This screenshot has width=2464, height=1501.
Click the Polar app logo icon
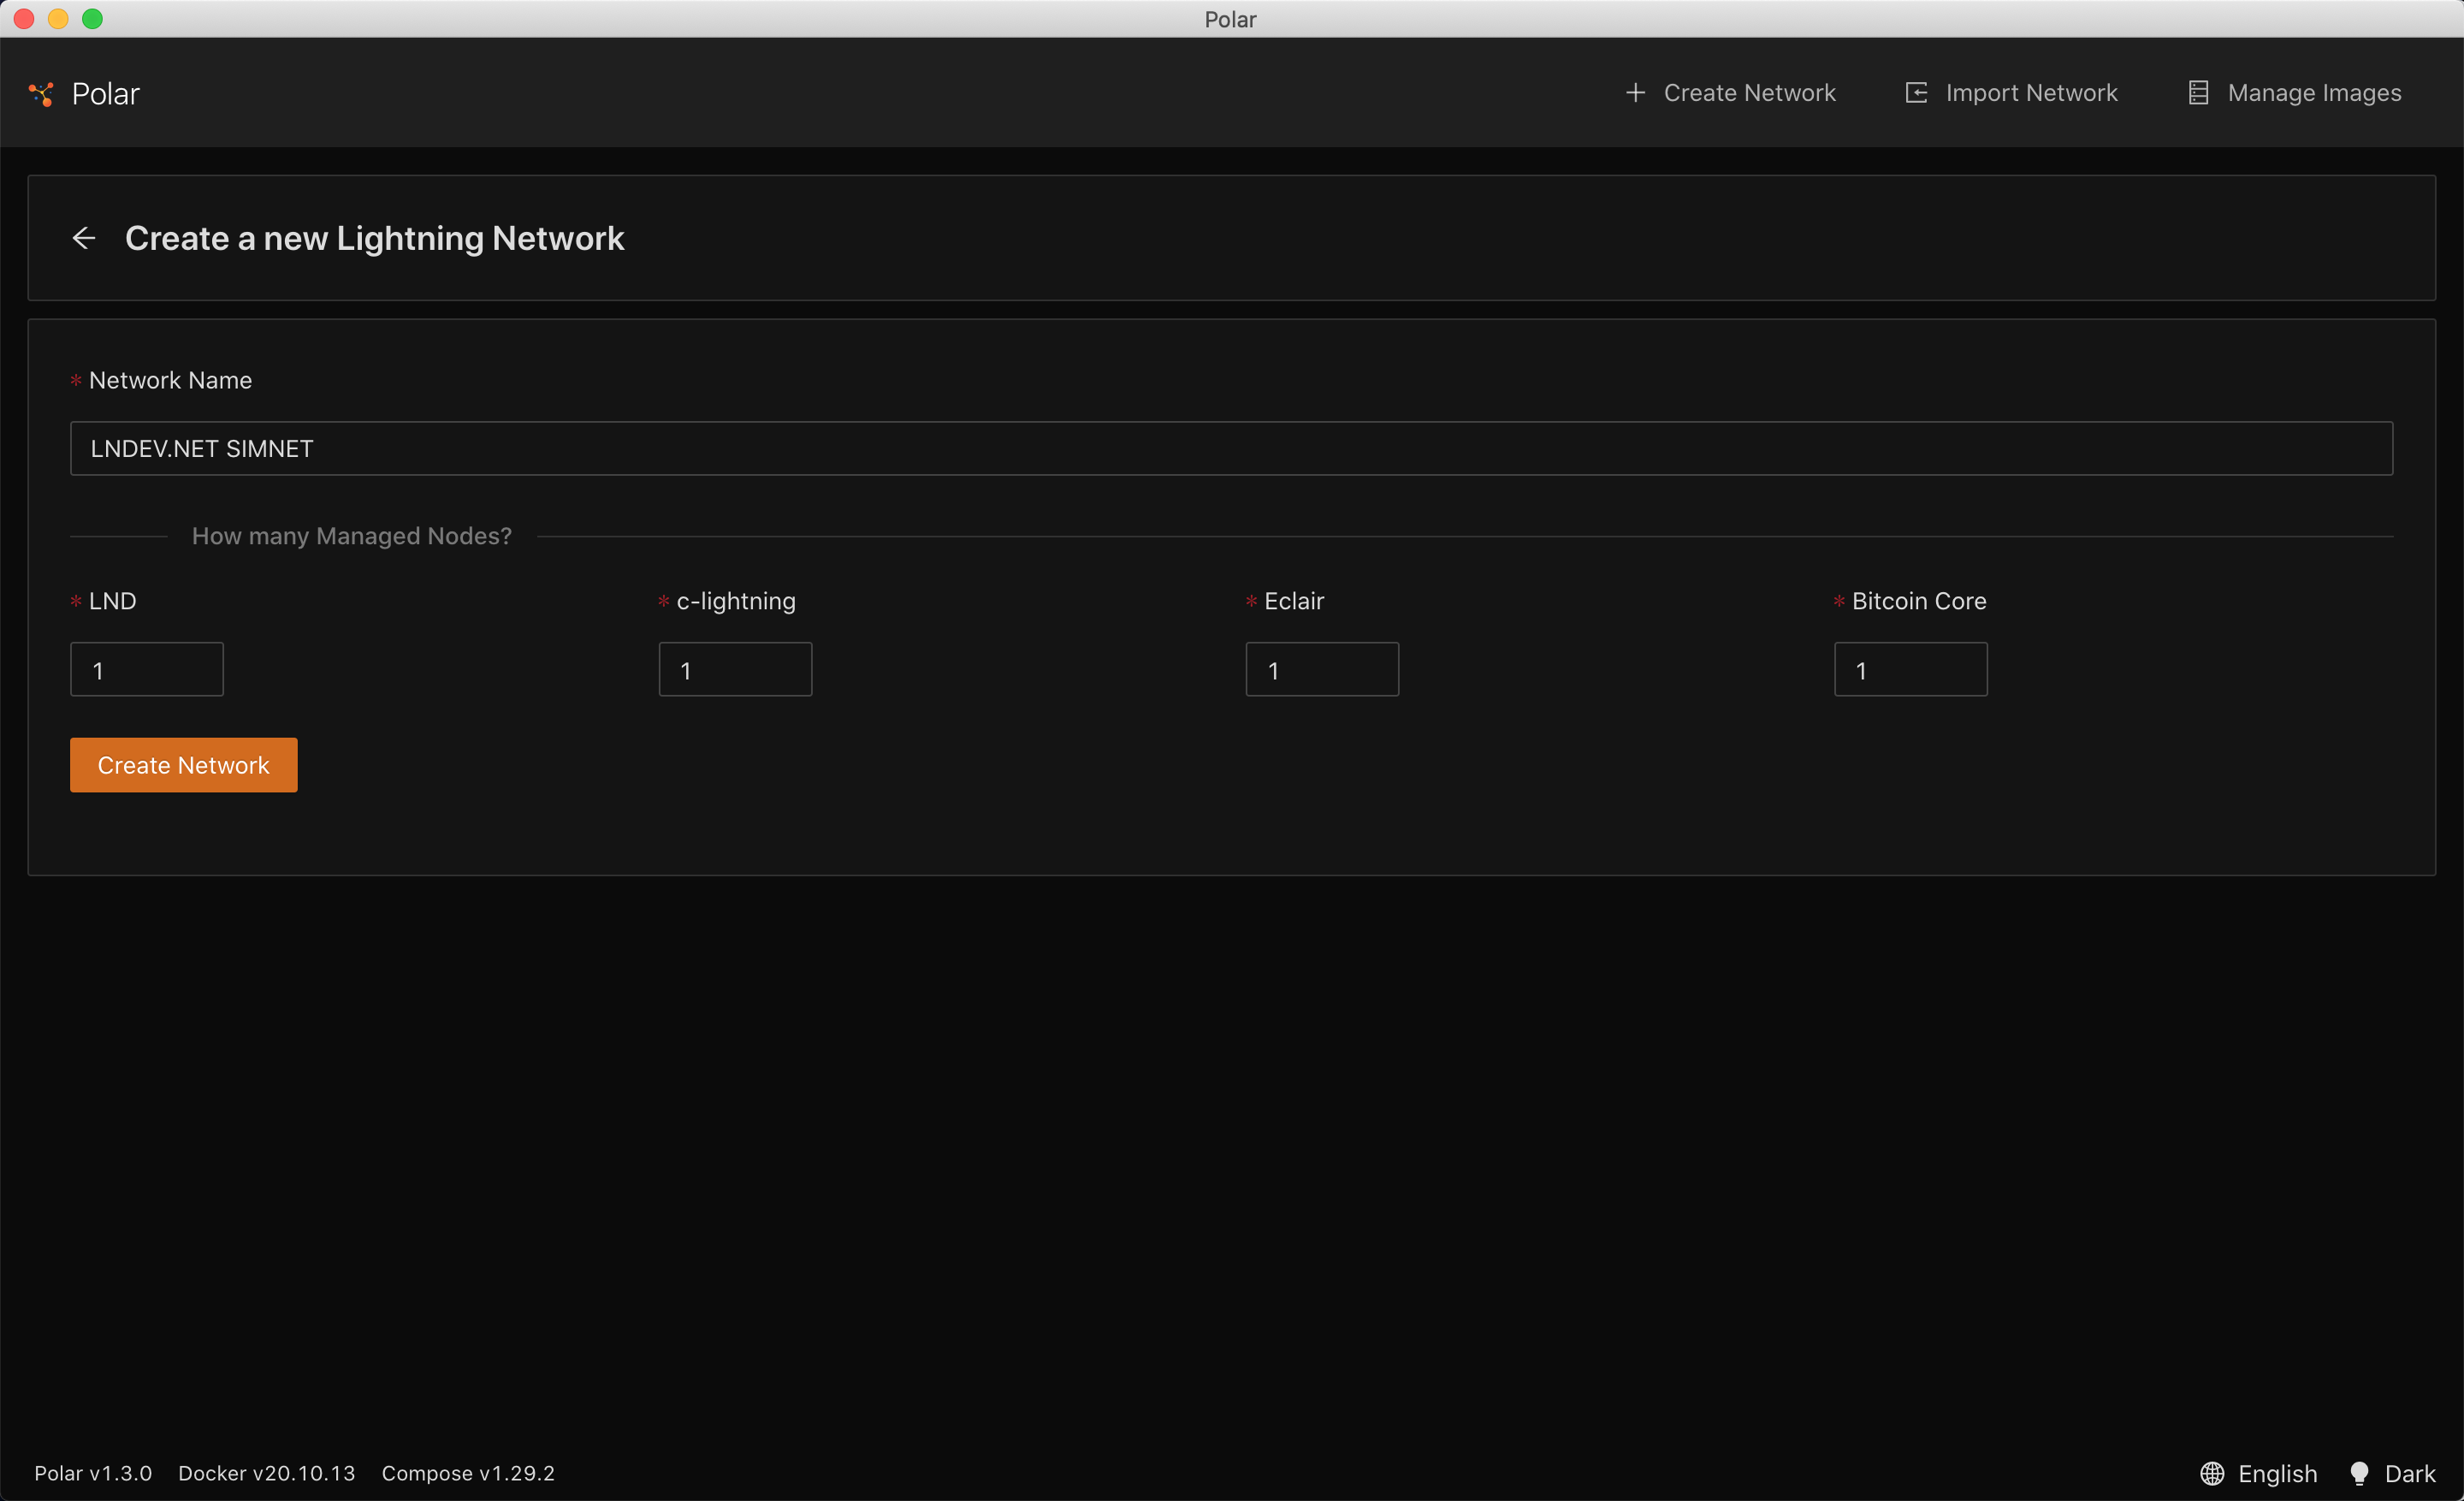[x=40, y=92]
